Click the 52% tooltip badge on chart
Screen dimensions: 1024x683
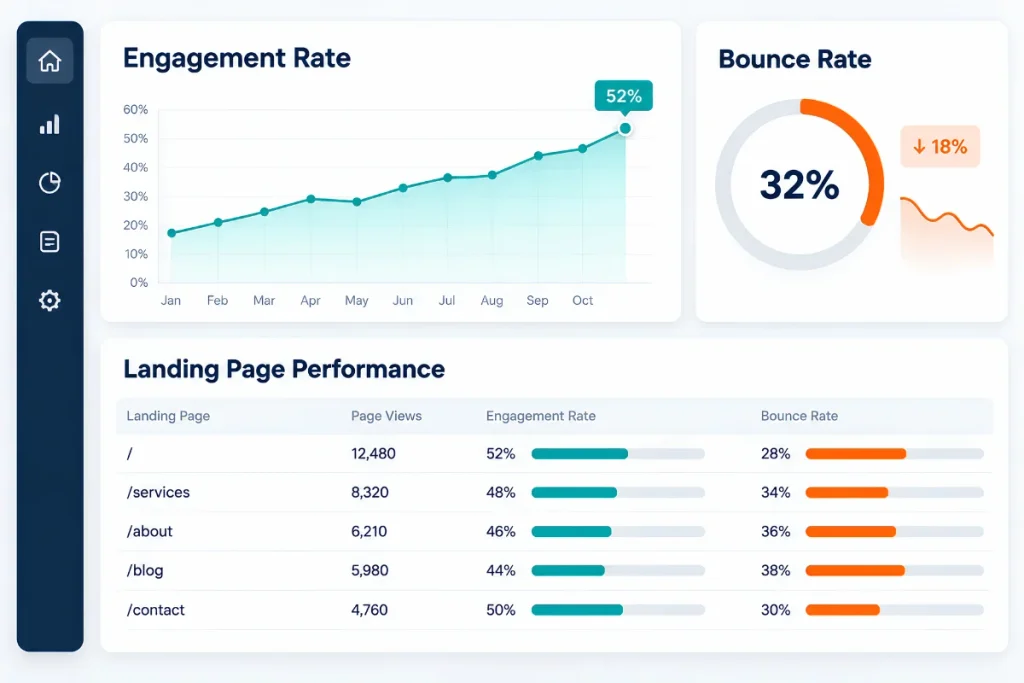(x=624, y=96)
